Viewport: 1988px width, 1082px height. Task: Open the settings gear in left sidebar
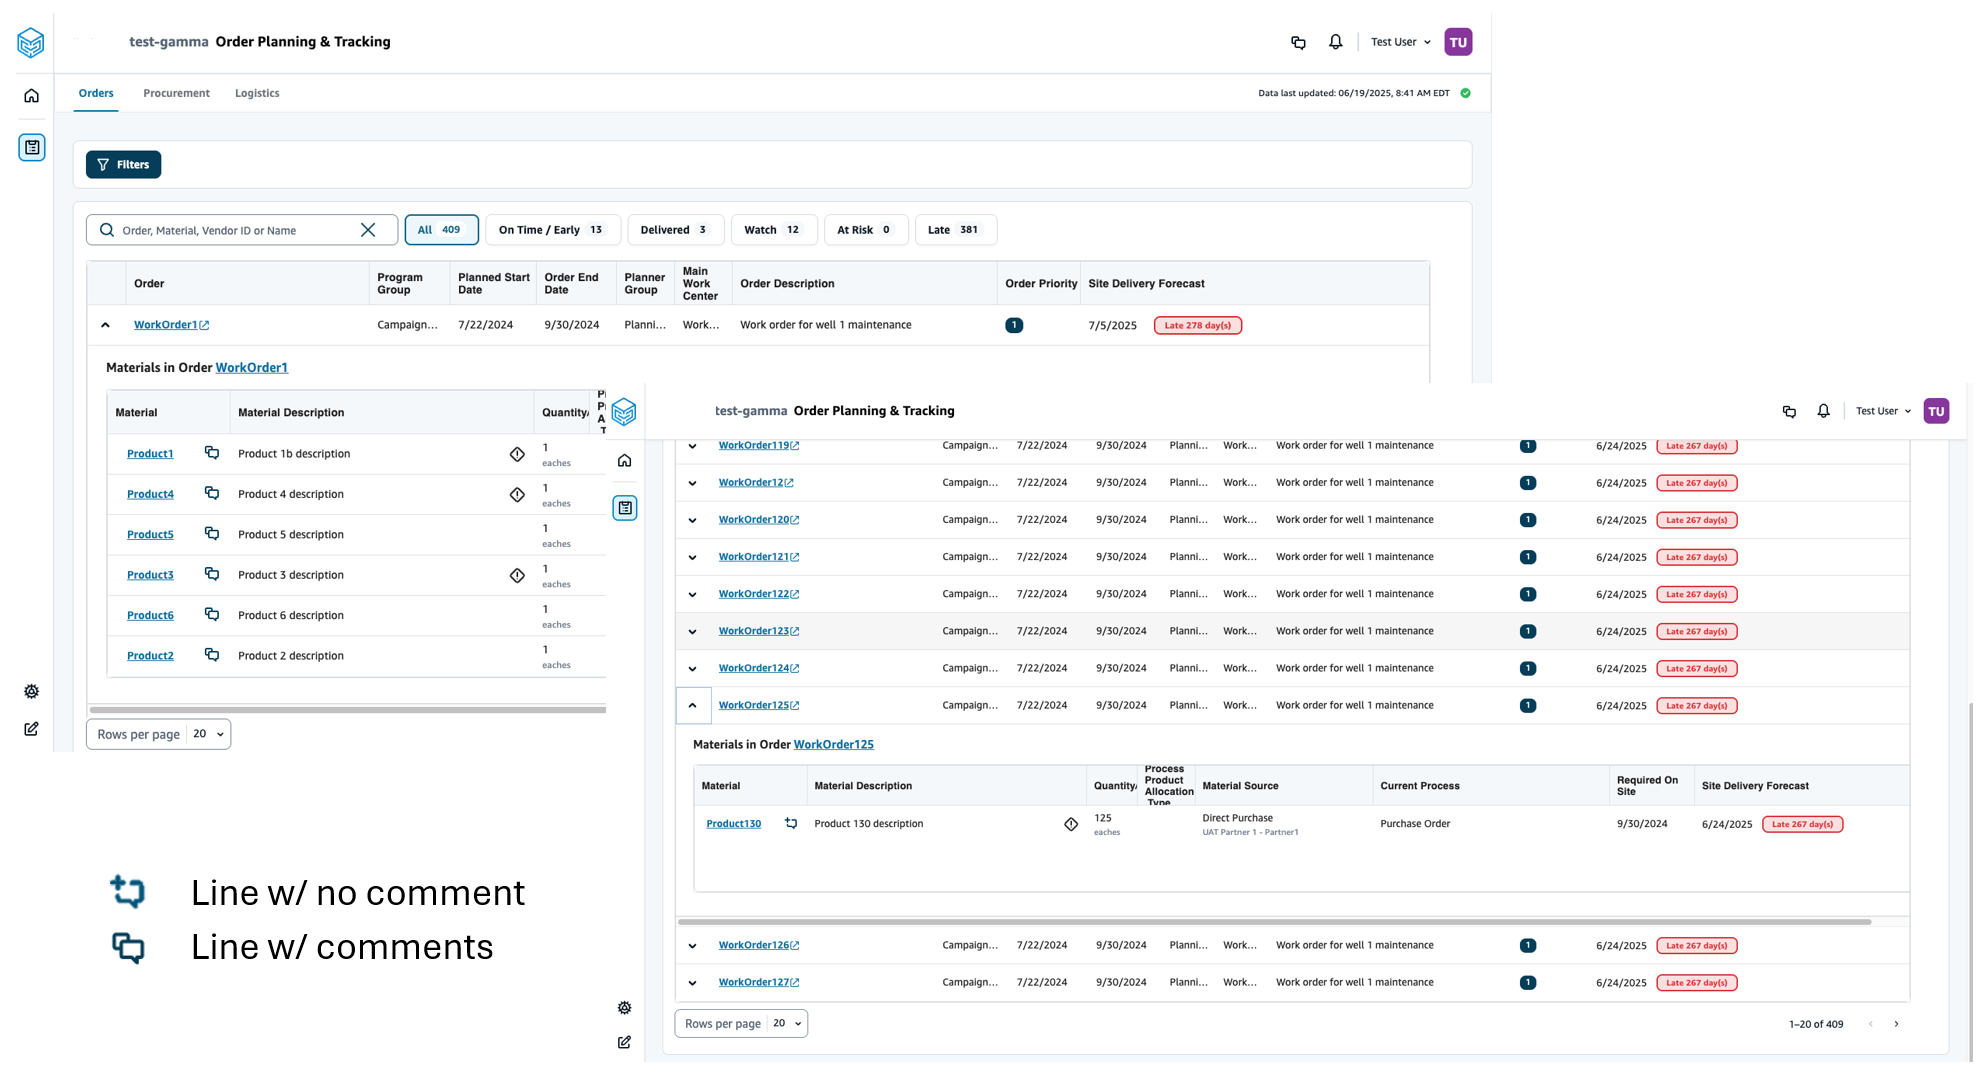click(32, 692)
